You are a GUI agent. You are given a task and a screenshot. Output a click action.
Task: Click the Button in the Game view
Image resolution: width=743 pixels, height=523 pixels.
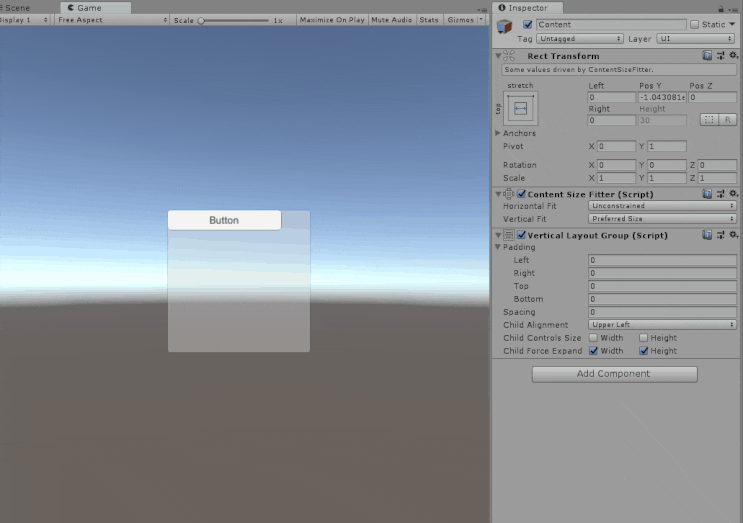coord(224,220)
